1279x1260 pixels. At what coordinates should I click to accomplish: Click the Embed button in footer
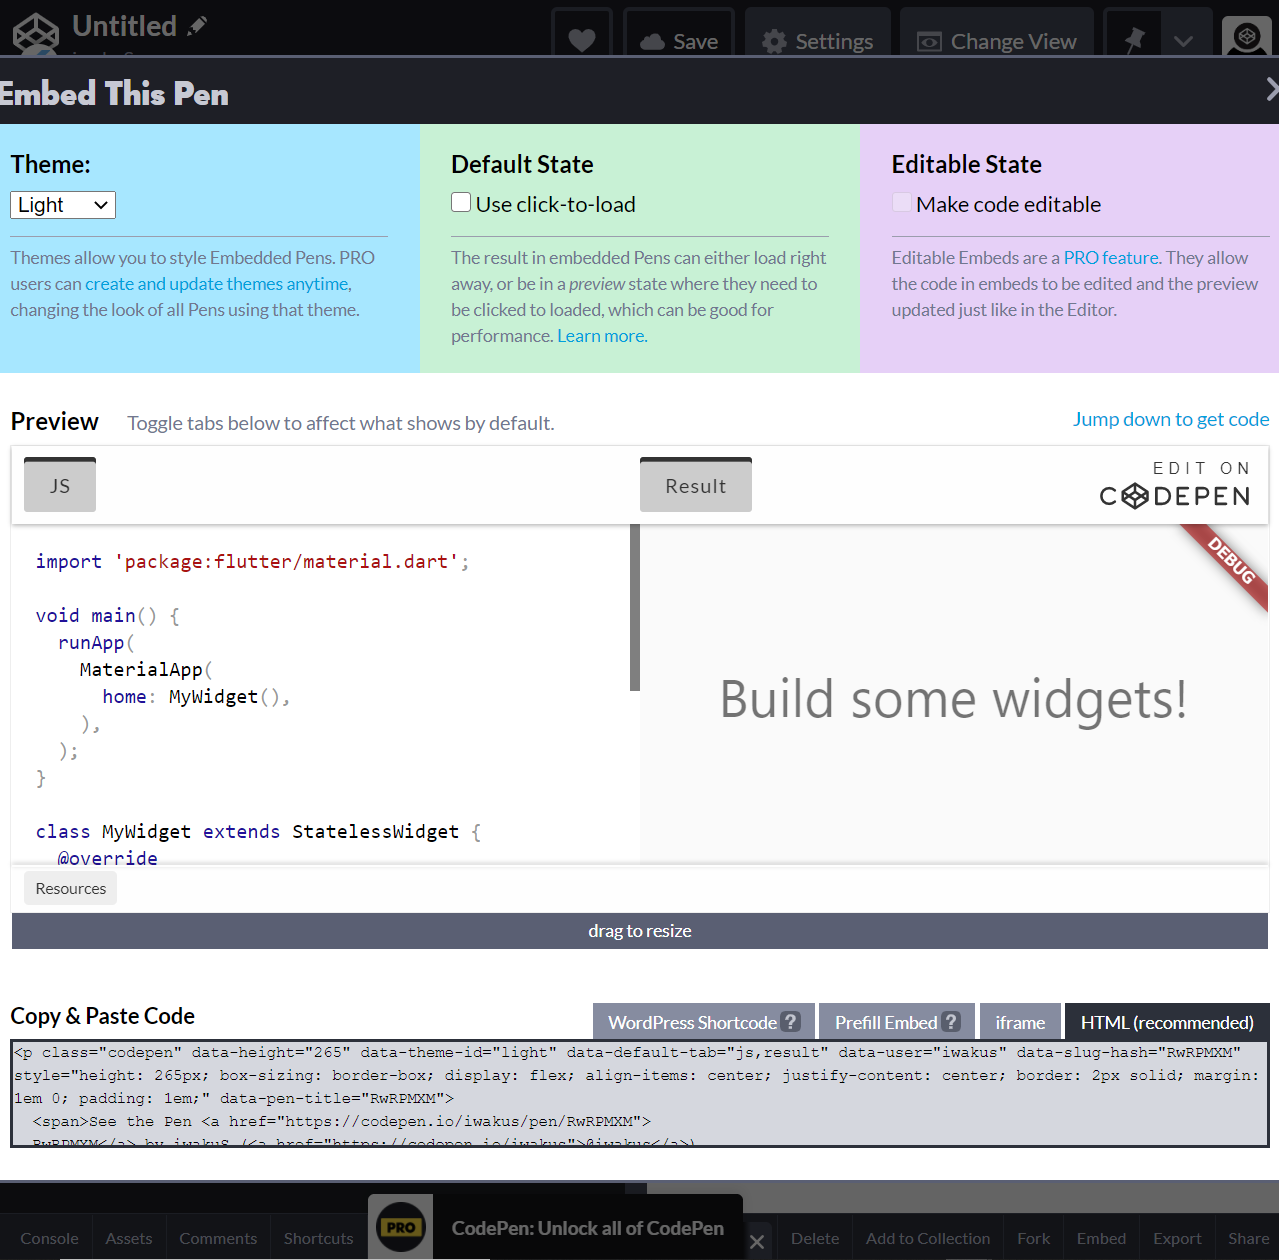[1101, 1238]
